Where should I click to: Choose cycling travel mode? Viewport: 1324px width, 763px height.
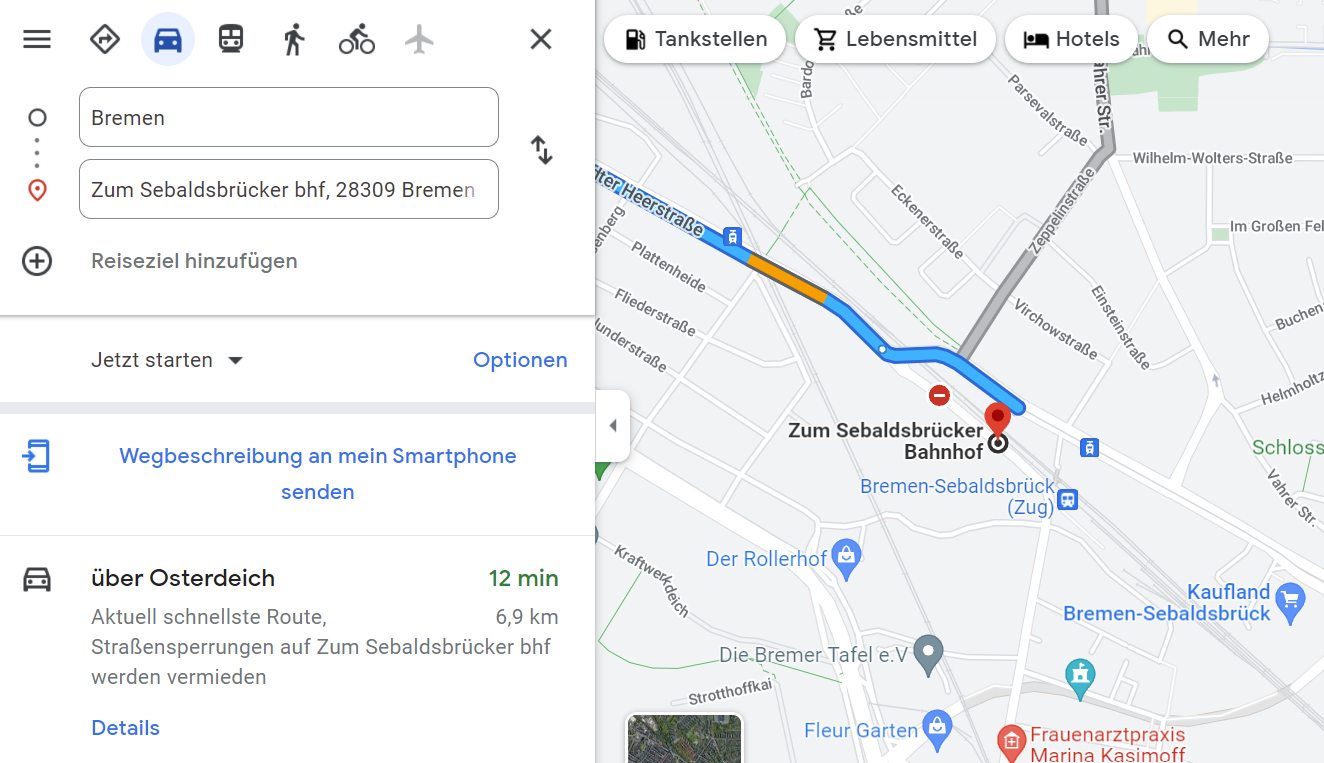coord(357,40)
